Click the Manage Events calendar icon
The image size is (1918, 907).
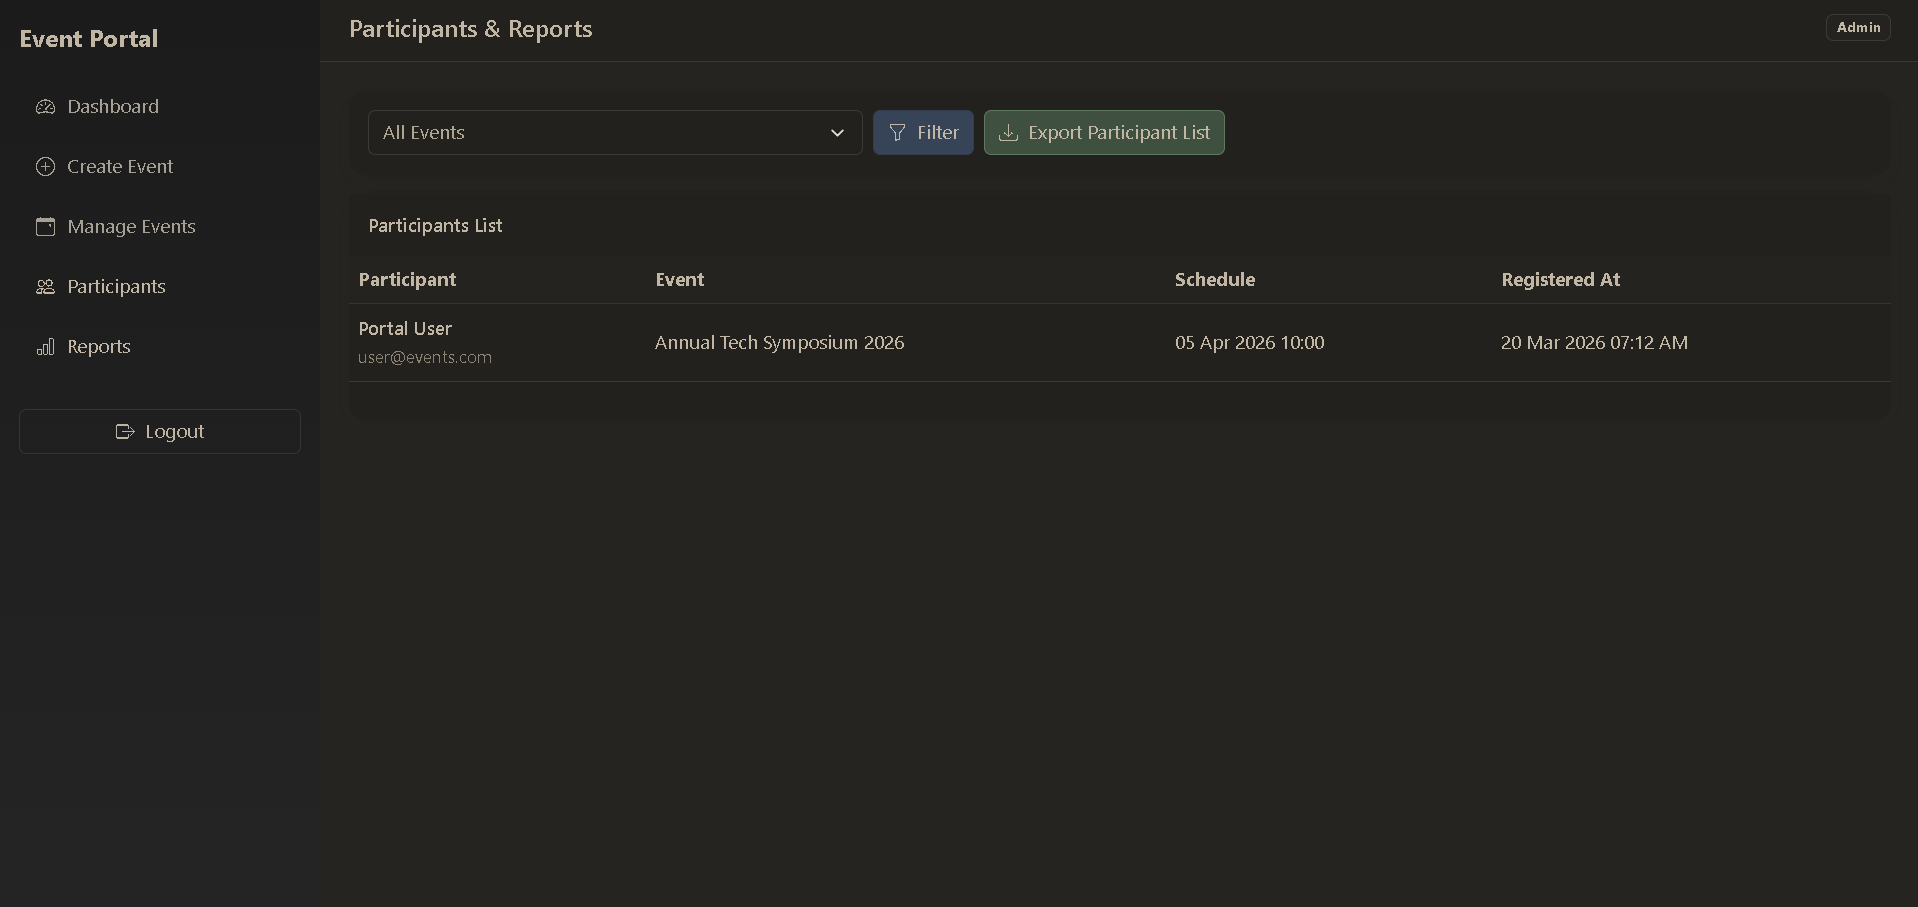(x=45, y=227)
